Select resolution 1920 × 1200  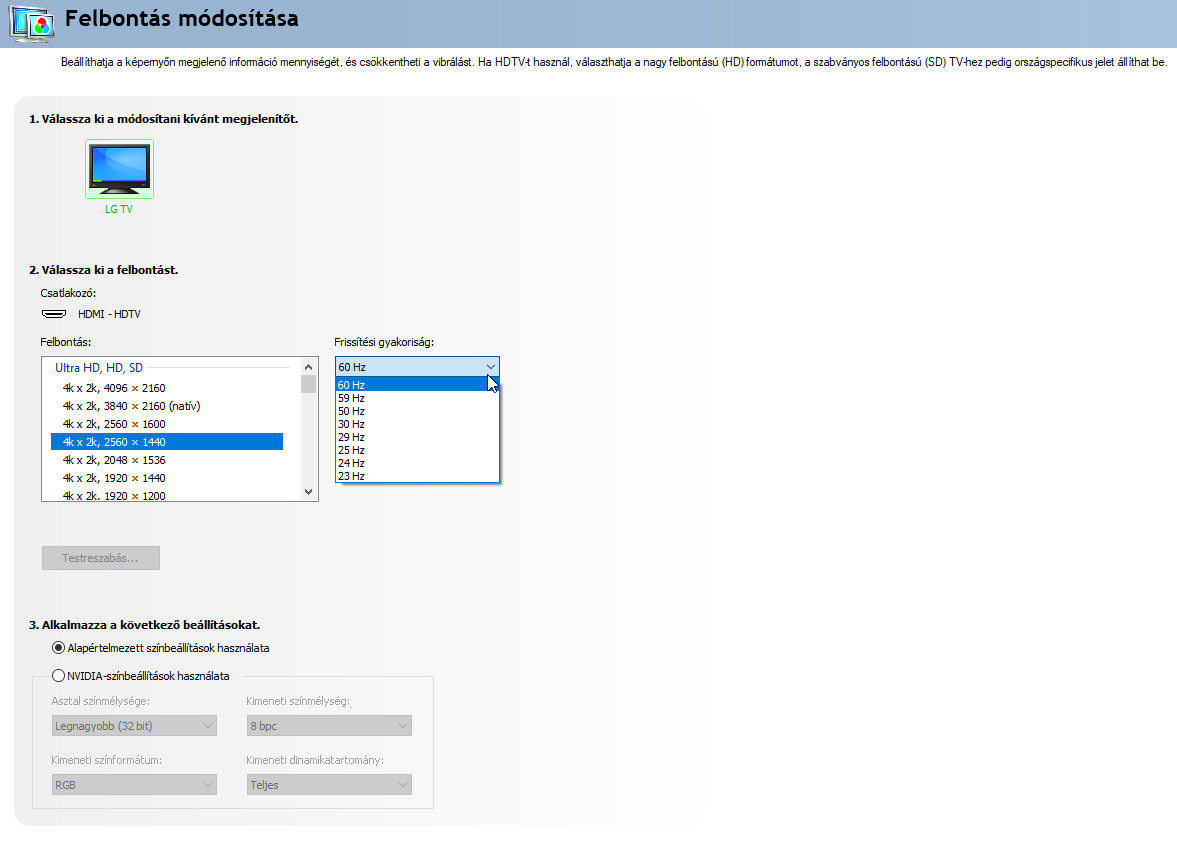pos(167,495)
